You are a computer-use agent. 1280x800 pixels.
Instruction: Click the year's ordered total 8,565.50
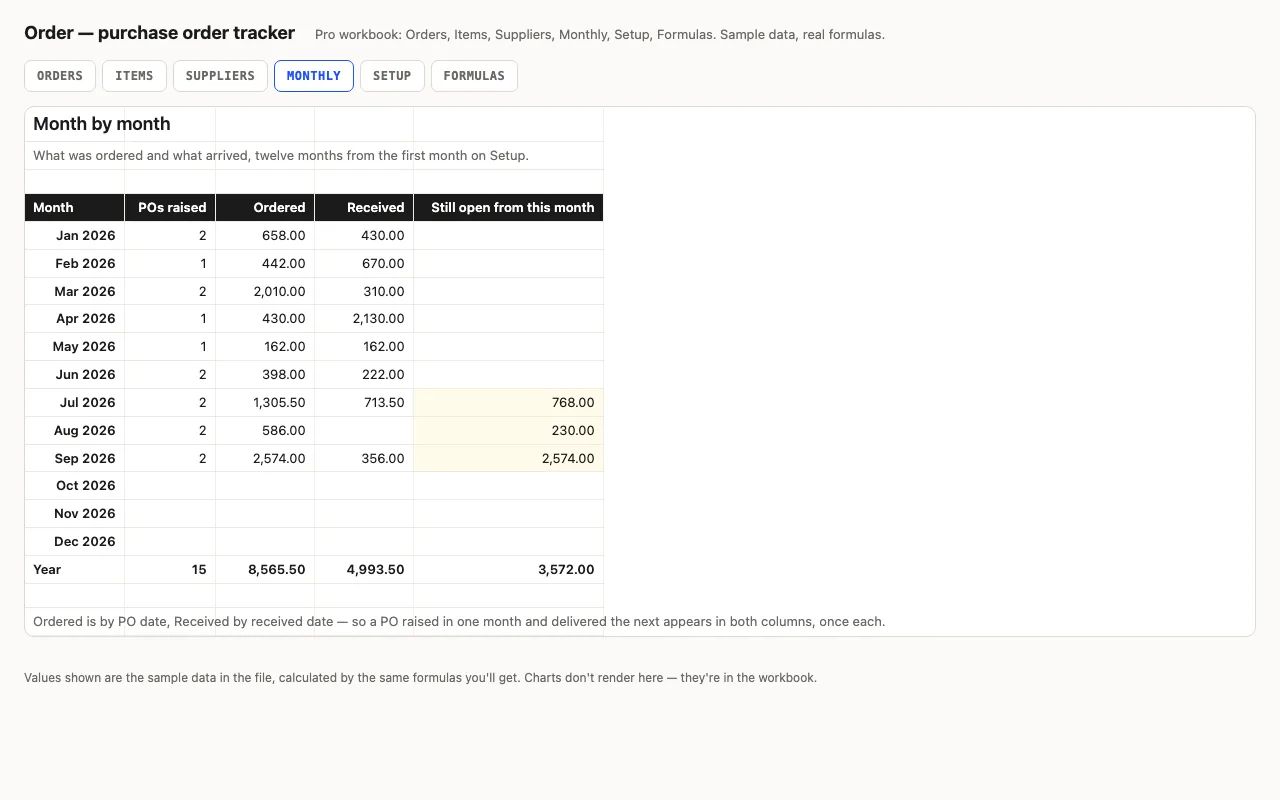(265, 569)
